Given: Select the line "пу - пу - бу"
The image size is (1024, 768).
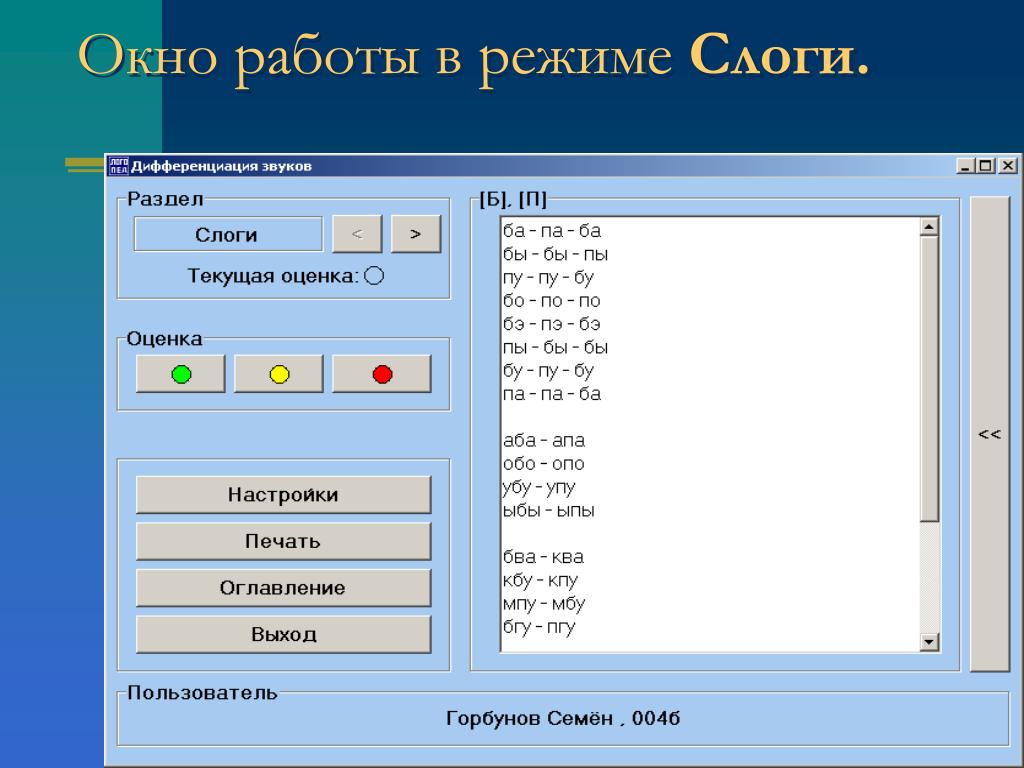Looking at the screenshot, I should point(549,278).
